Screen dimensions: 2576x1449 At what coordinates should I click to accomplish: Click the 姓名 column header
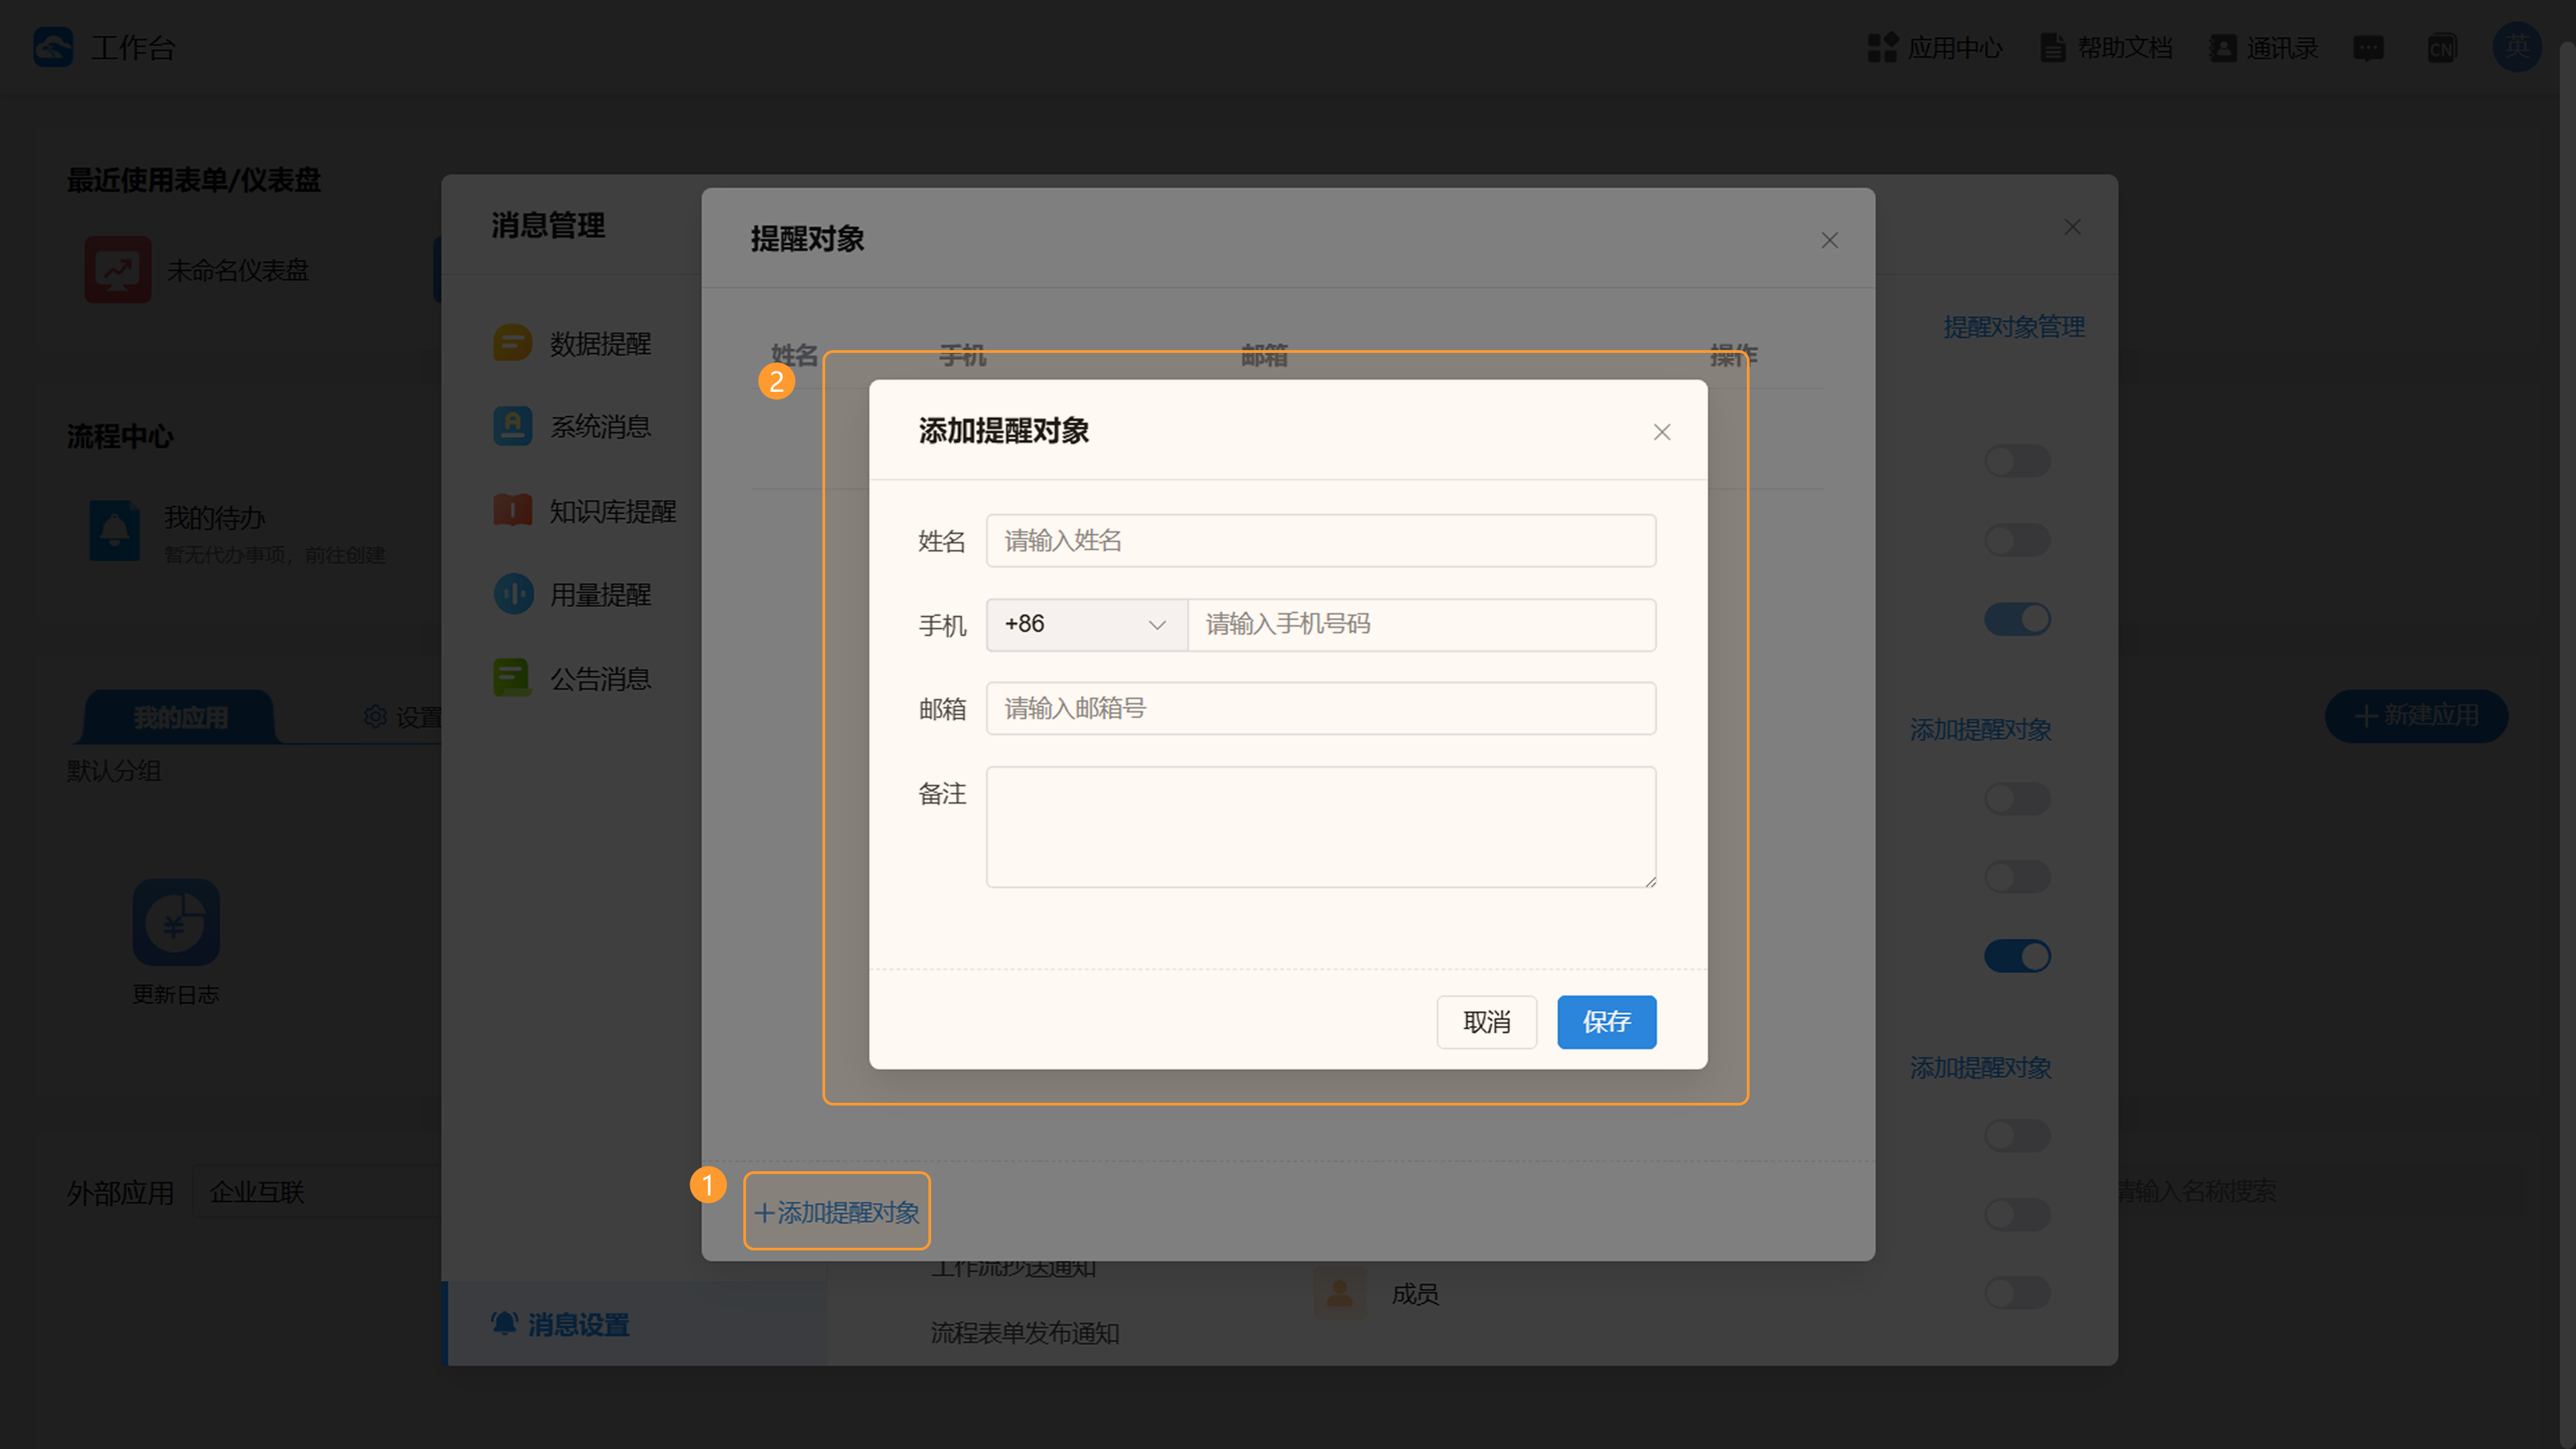coord(794,355)
